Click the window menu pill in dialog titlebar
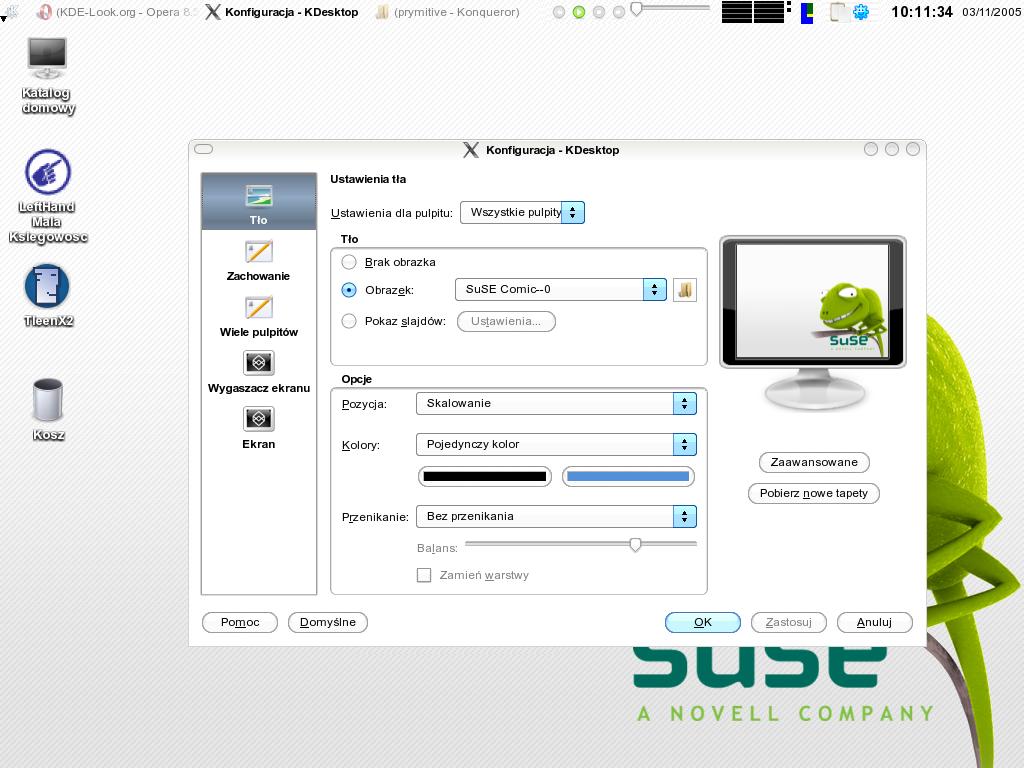The width and height of the screenshot is (1024, 768). pos(204,149)
